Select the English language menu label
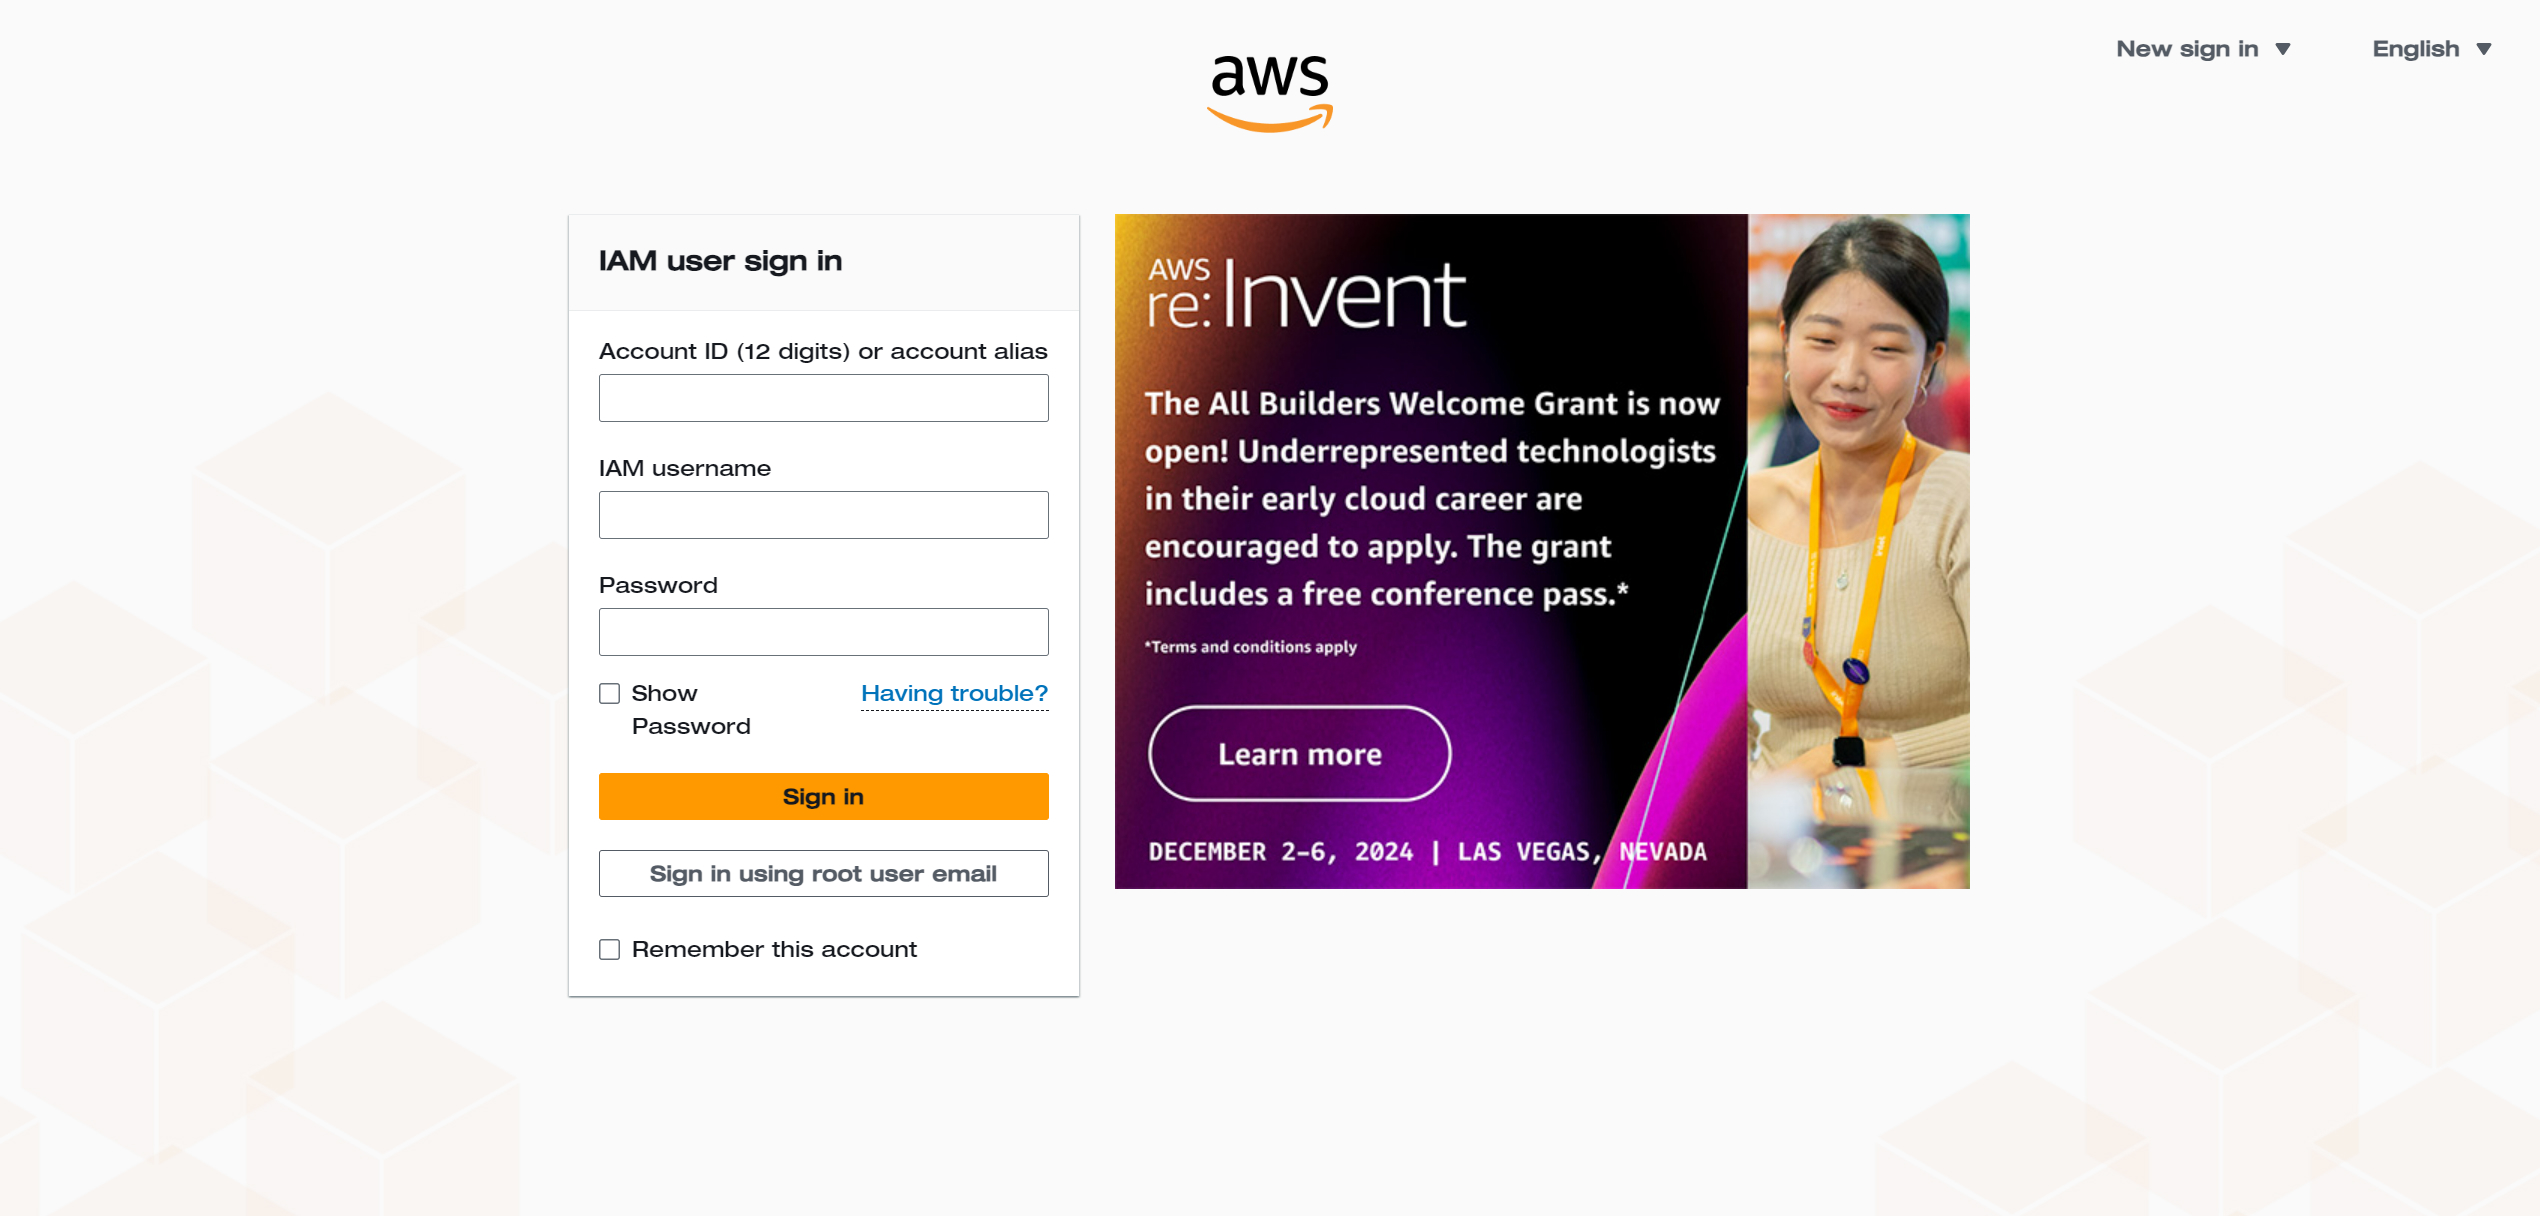The width and height of the screenshot is (2540, 1216). 2415,49
